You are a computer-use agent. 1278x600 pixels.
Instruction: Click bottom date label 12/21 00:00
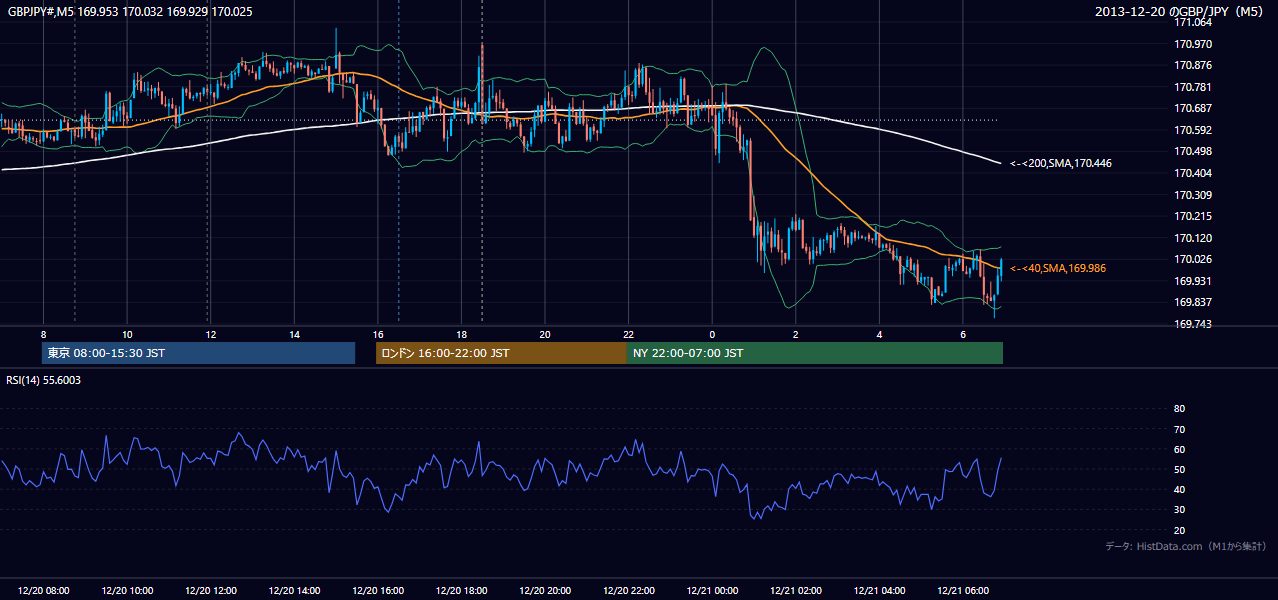(x=711, y=591)
